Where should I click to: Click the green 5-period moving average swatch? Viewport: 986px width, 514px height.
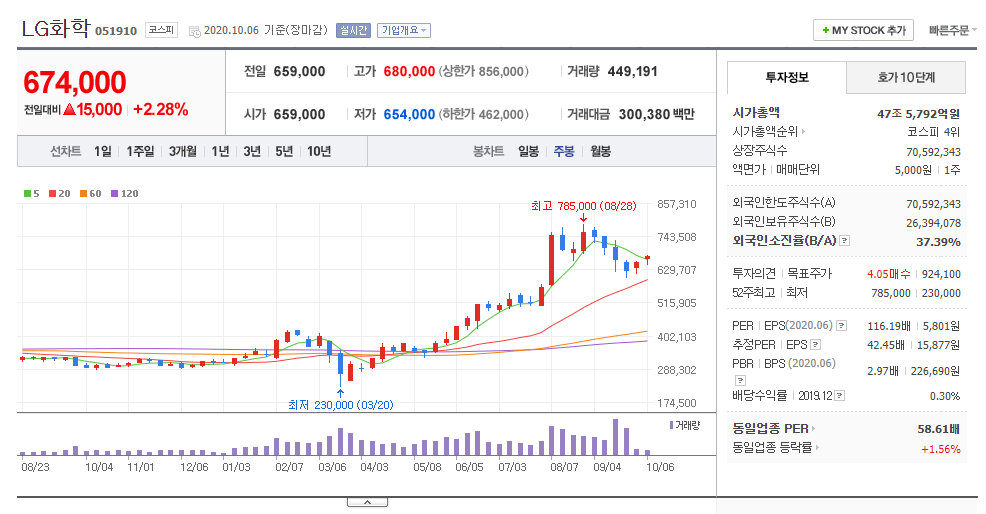(27, 194)
